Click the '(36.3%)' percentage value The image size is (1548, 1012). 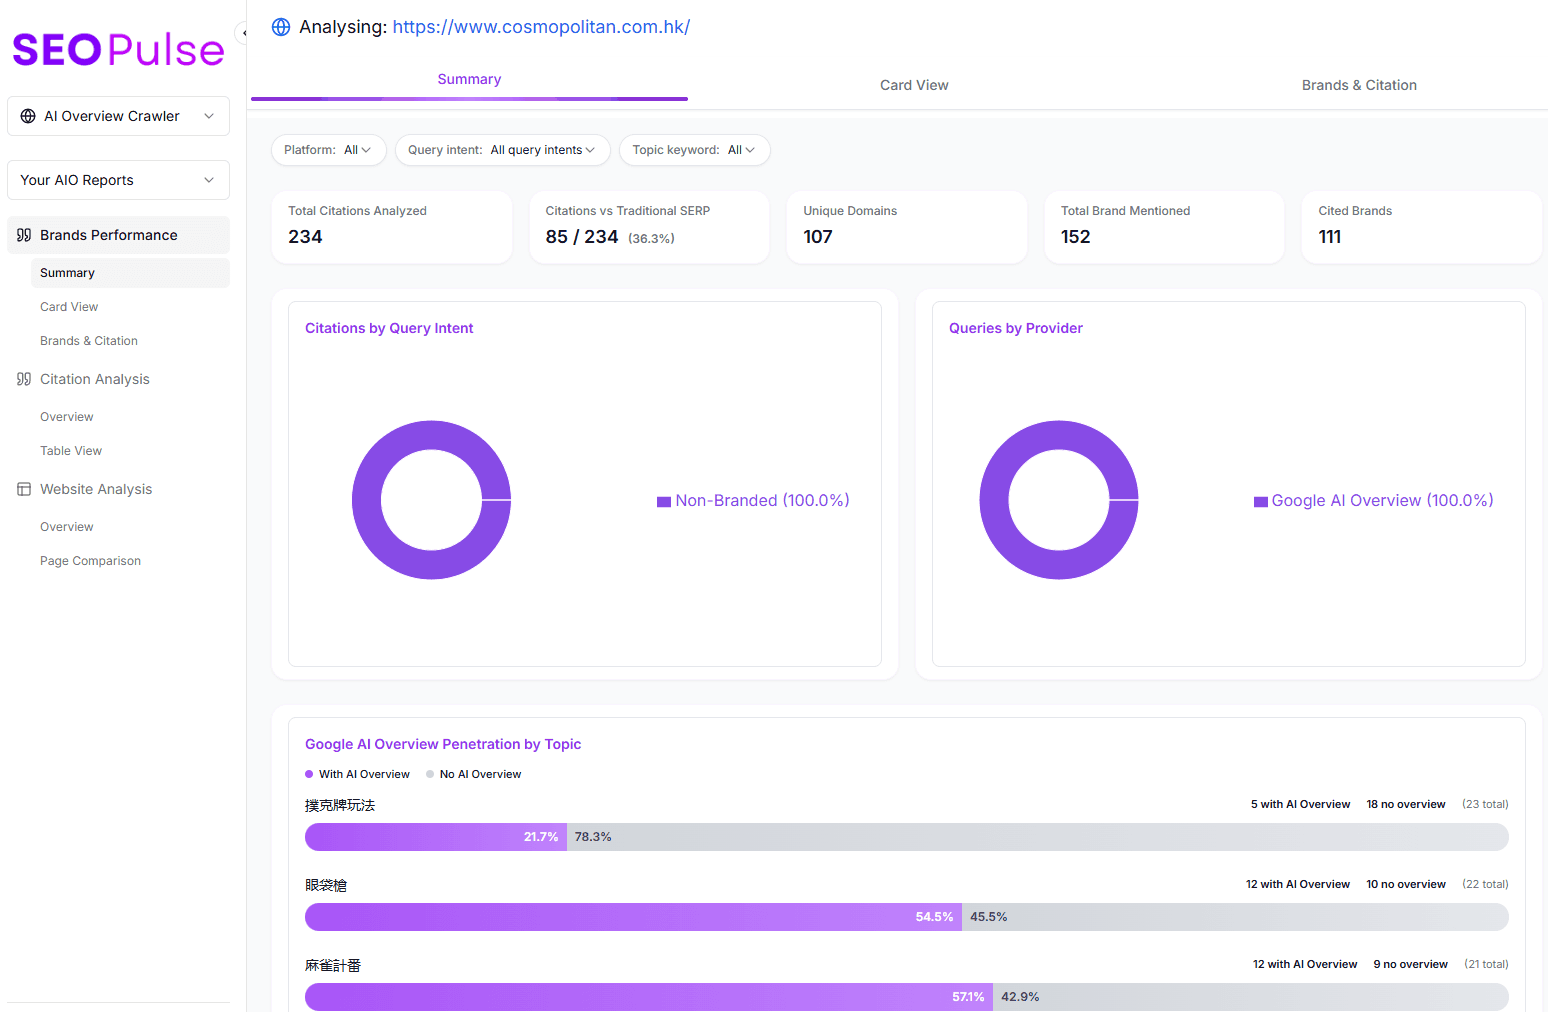coord(651,238)
